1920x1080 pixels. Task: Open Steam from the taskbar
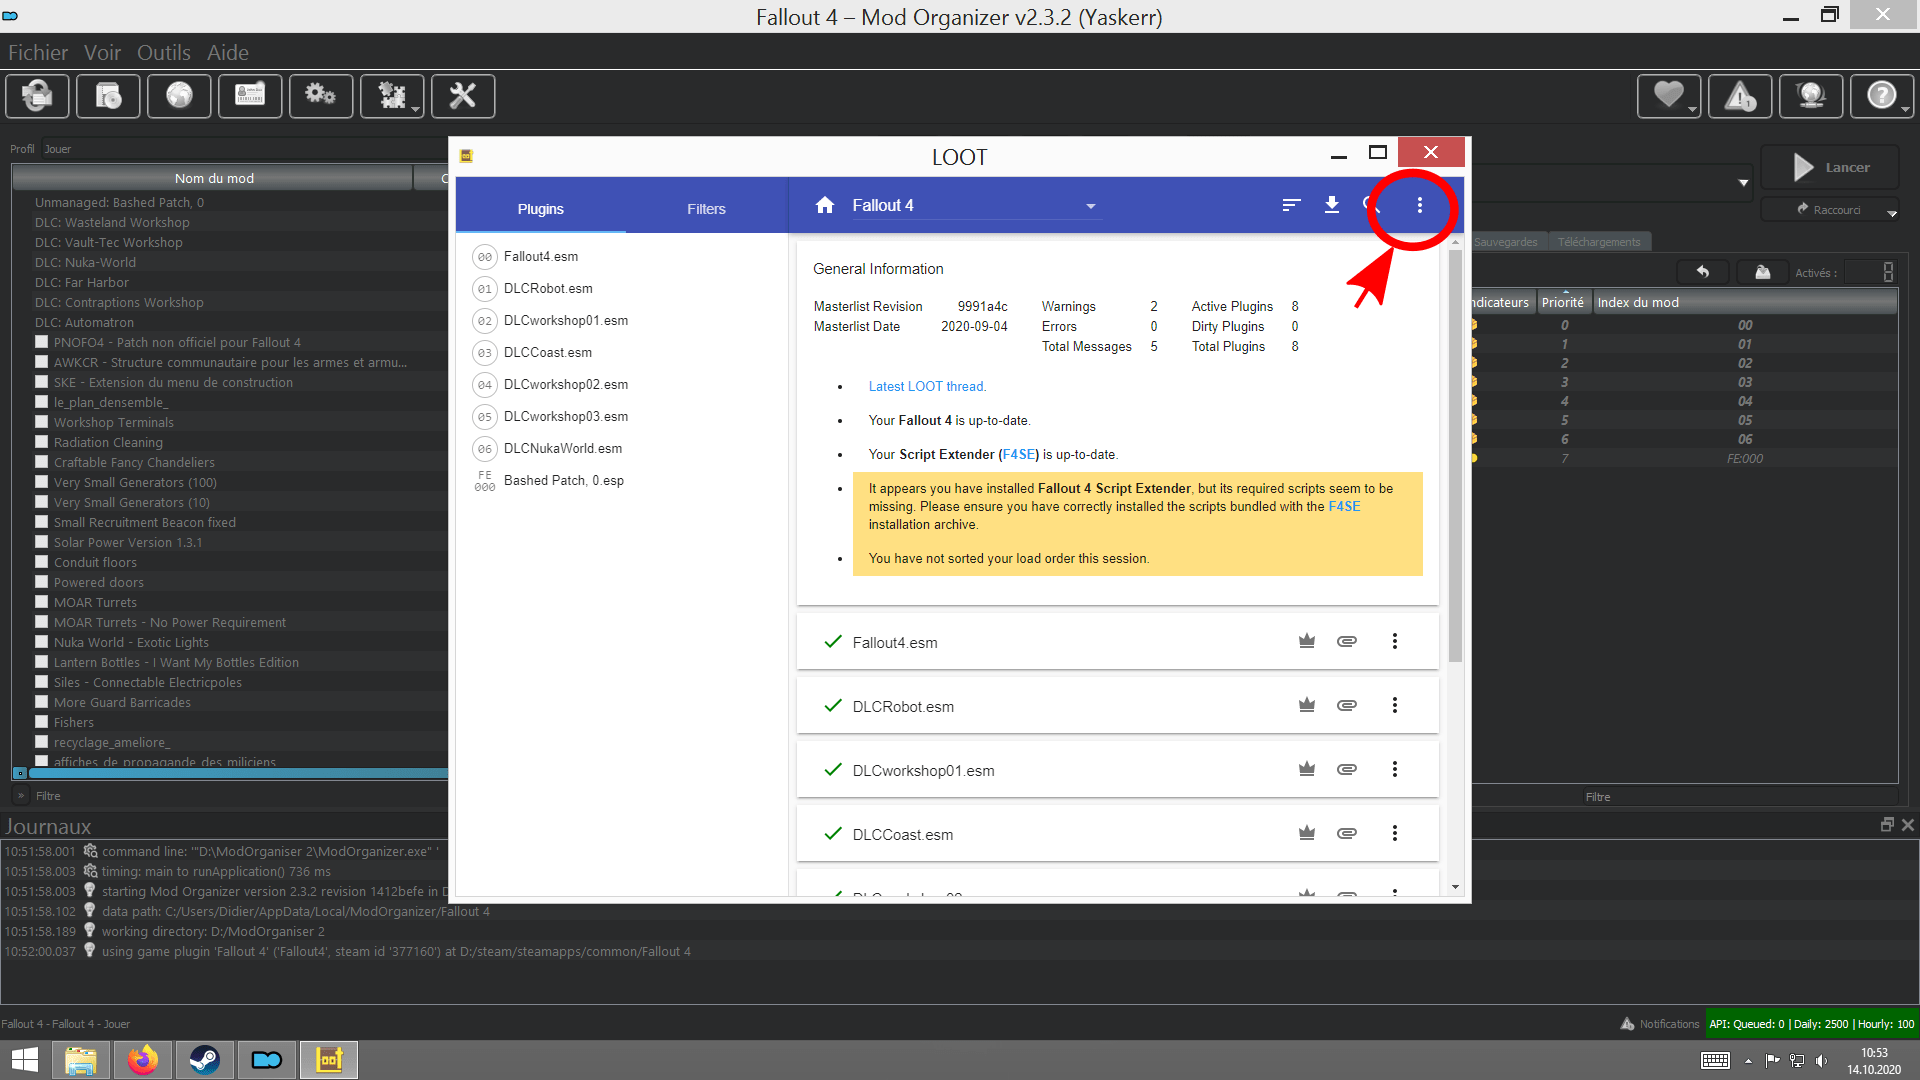click(205, 1060)
